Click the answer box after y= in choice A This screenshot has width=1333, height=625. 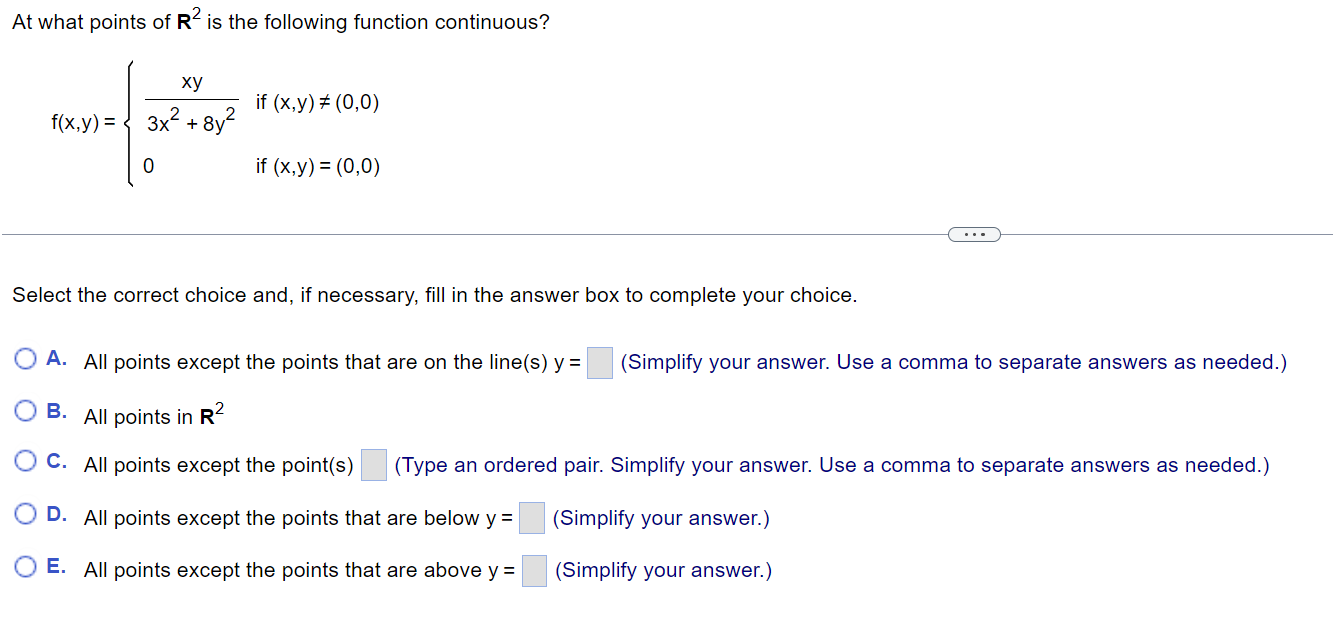(598, 362)
